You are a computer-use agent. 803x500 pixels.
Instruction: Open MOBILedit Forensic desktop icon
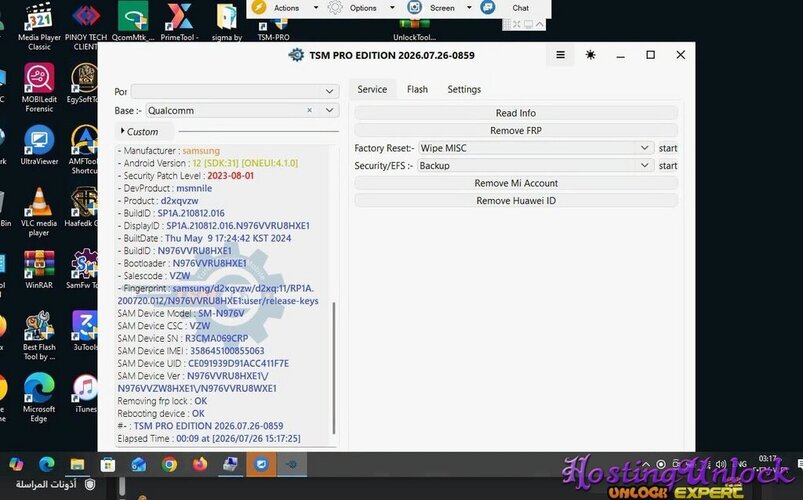coord(39,88)
